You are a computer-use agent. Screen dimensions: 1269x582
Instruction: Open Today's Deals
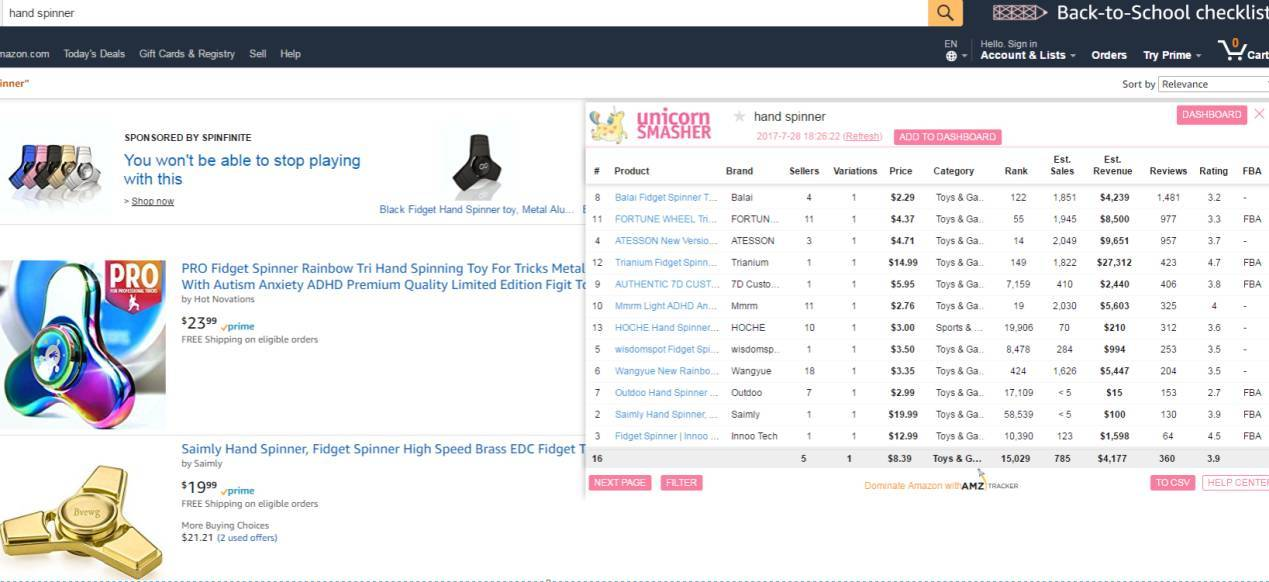pos(94,54)
